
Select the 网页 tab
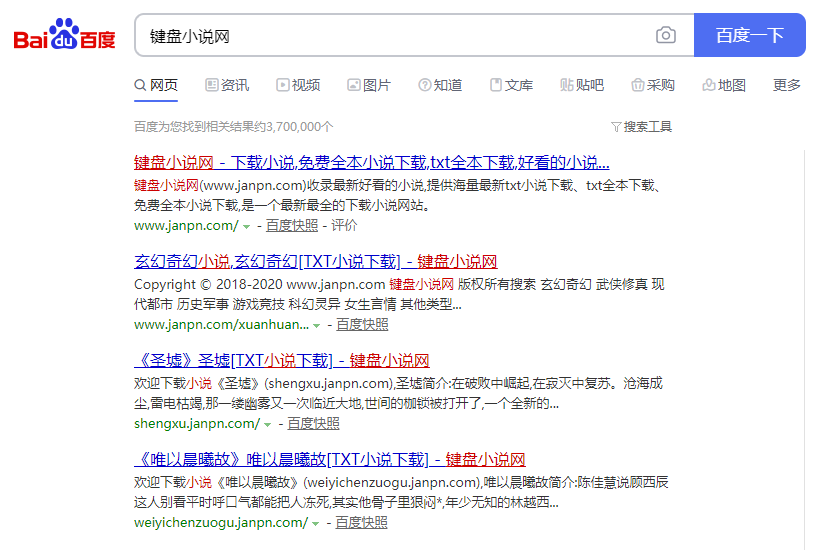(x=156, y=85)
